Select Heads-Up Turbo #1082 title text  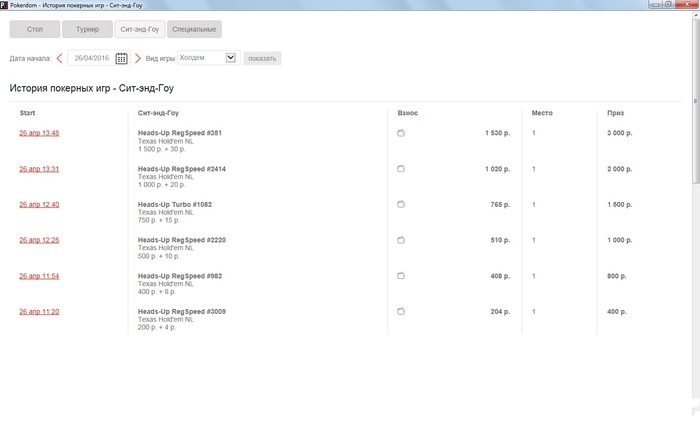(x=175, y=204)
